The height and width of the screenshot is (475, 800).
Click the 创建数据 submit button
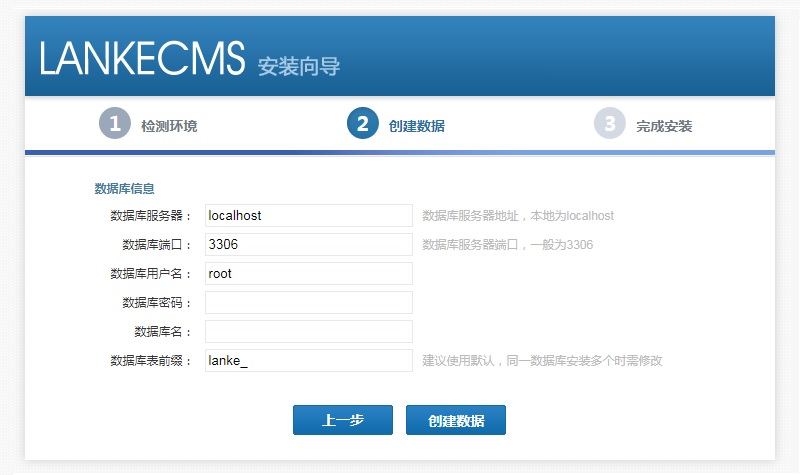[456, 420]
